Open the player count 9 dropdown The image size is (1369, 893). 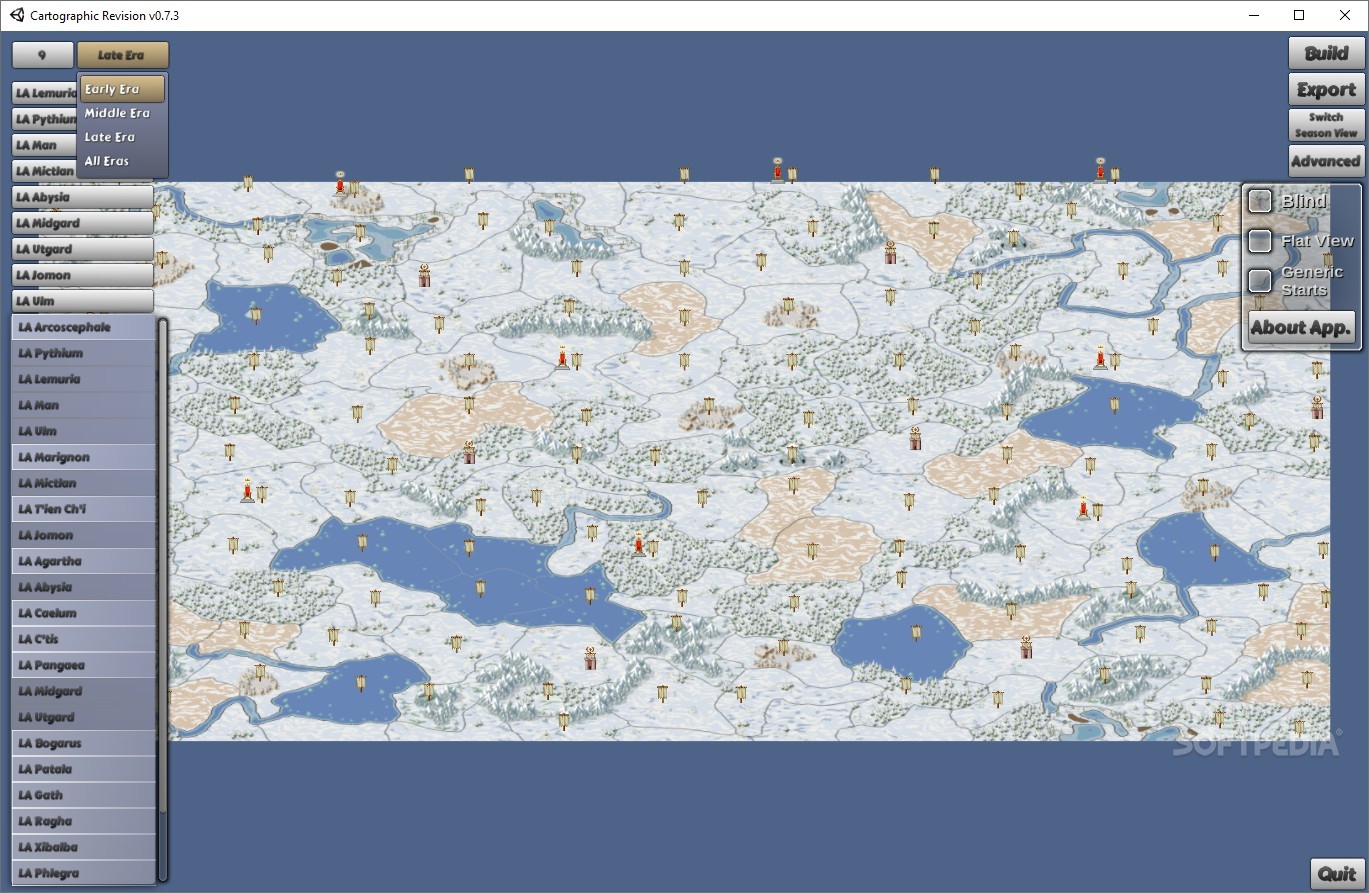(42, 55)
